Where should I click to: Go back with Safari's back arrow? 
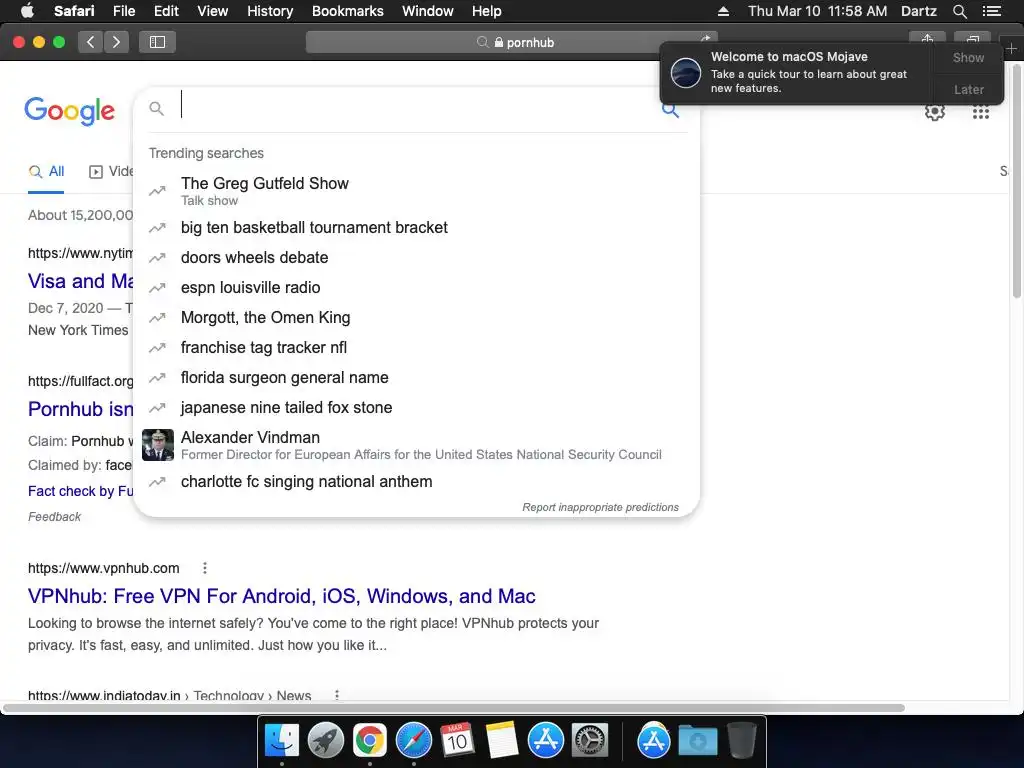point(90,42)
